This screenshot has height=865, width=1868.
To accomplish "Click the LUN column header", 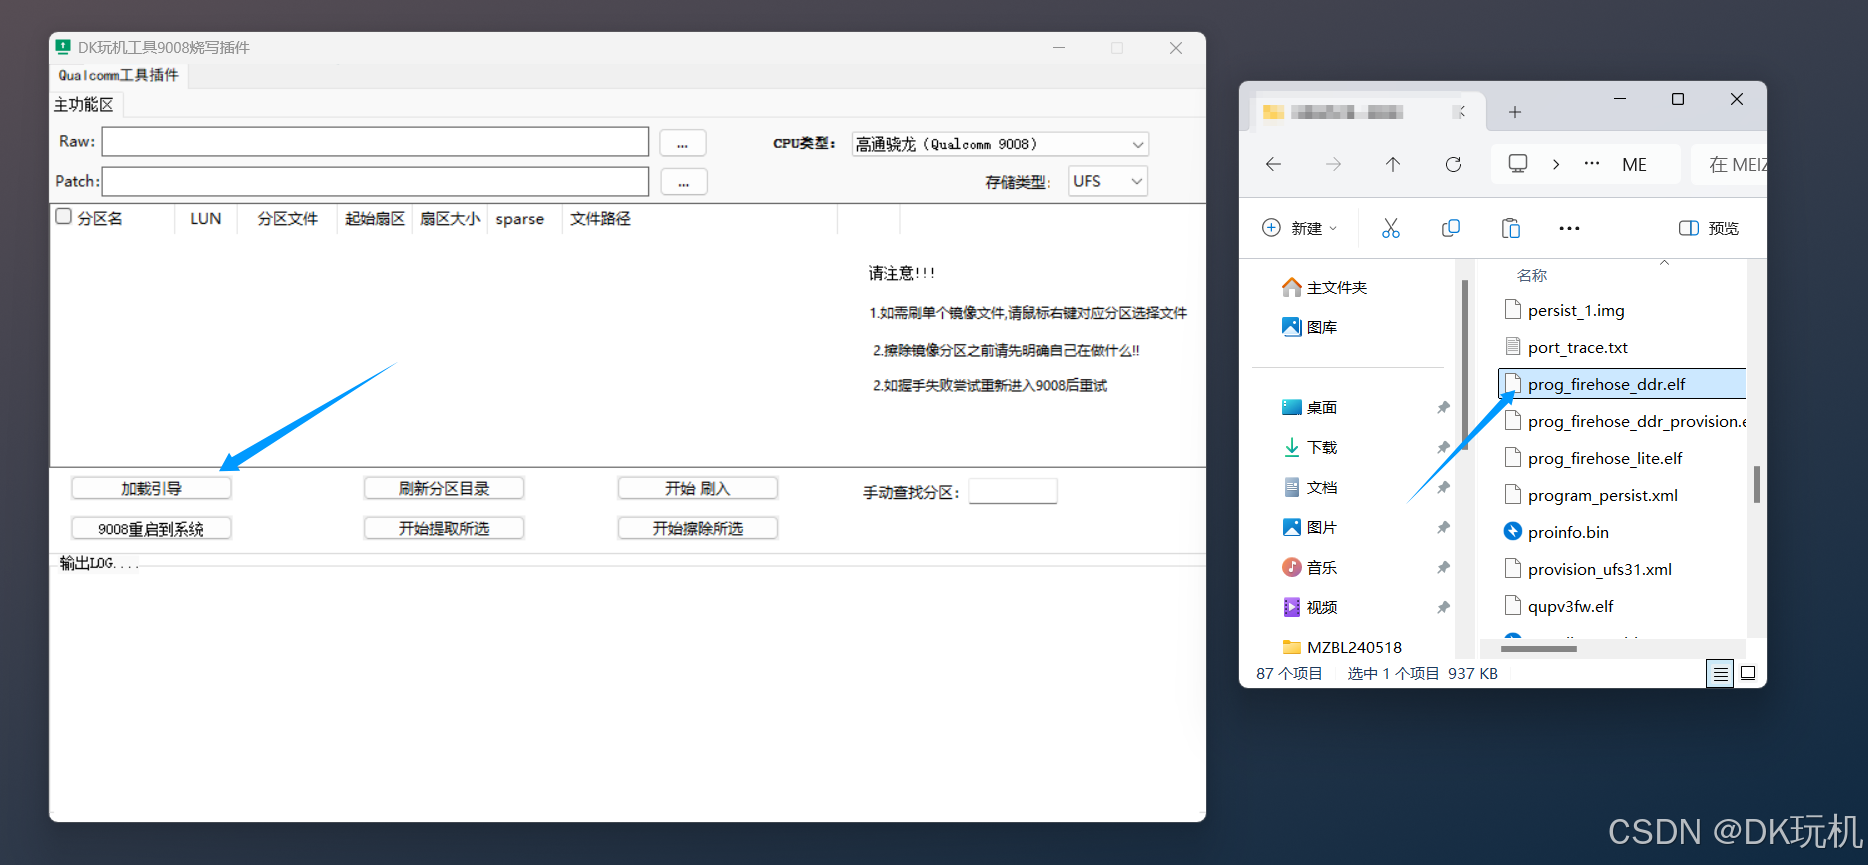I will click(206, 218).
